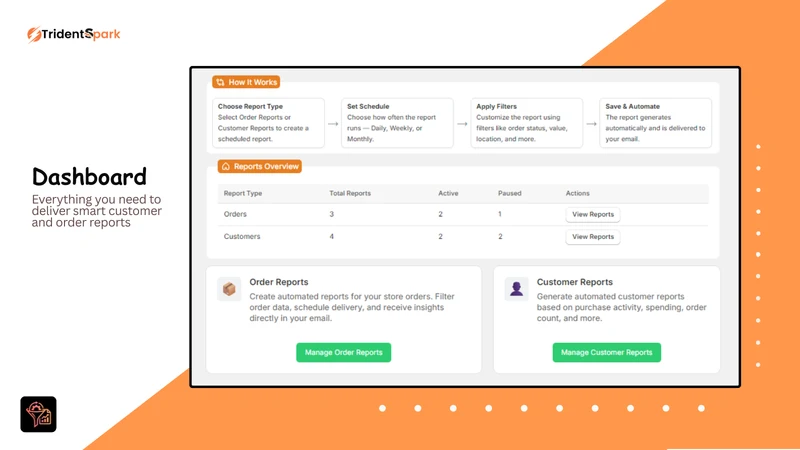Click the Customer Reports card title

tap(574, 282)
